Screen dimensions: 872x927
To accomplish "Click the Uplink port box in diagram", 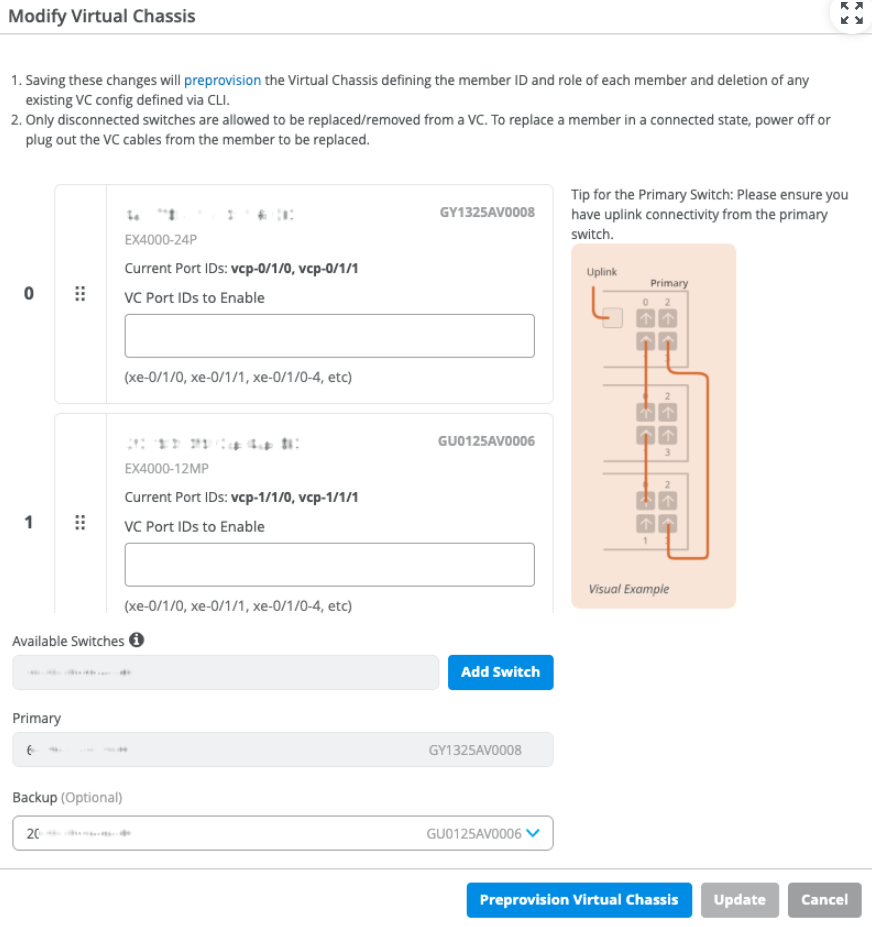I will pos(613,318).
